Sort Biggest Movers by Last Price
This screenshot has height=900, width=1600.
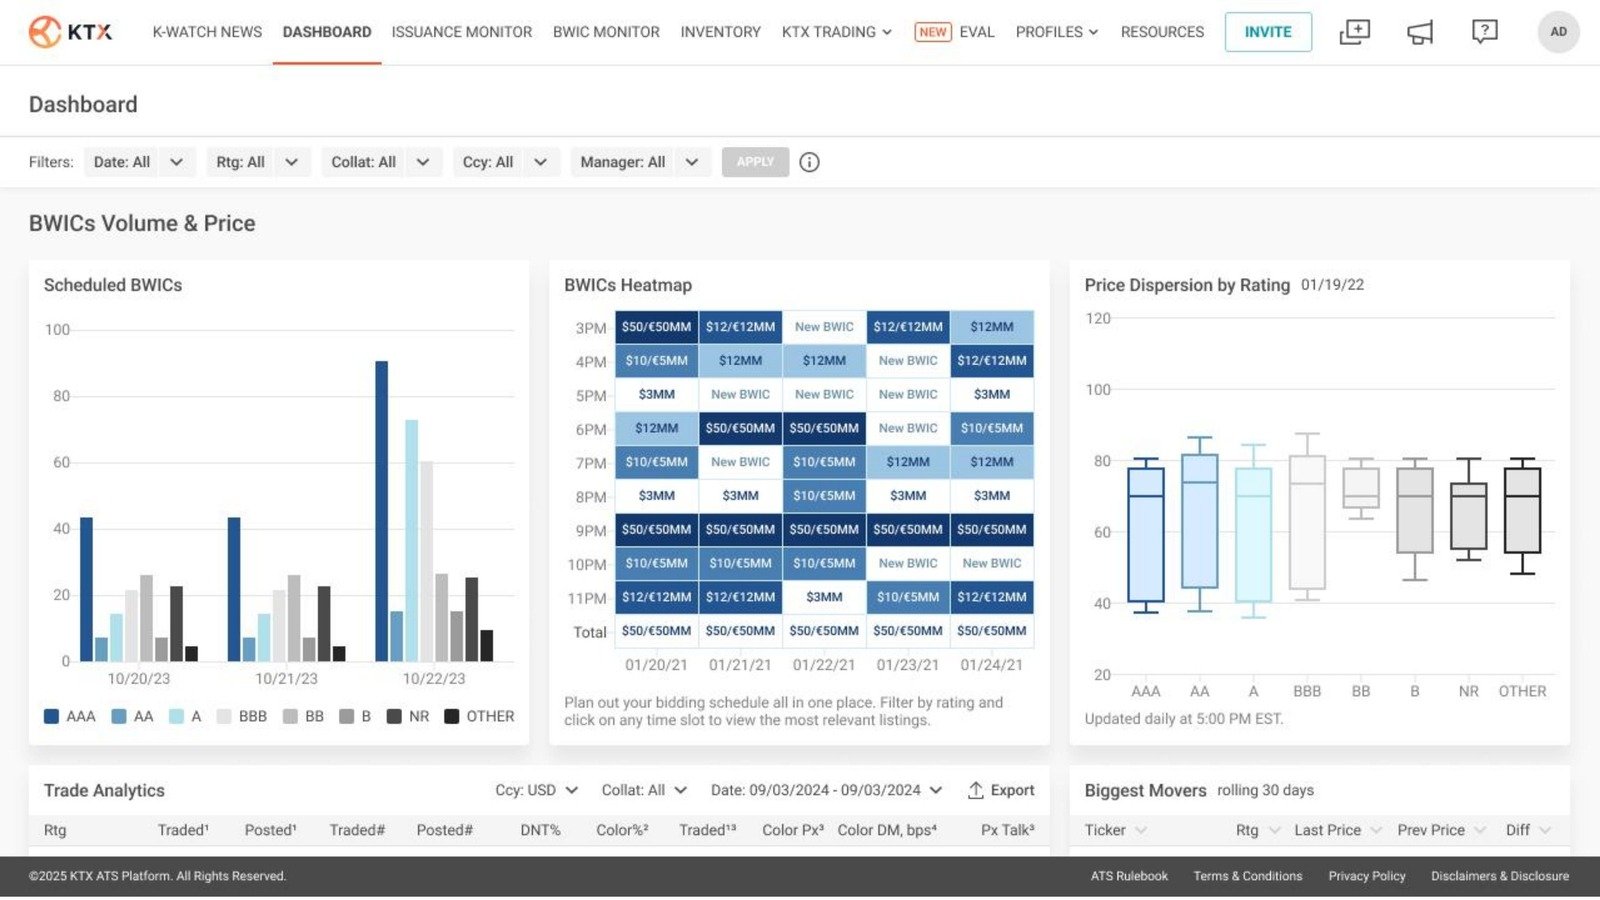point(1338,830)
